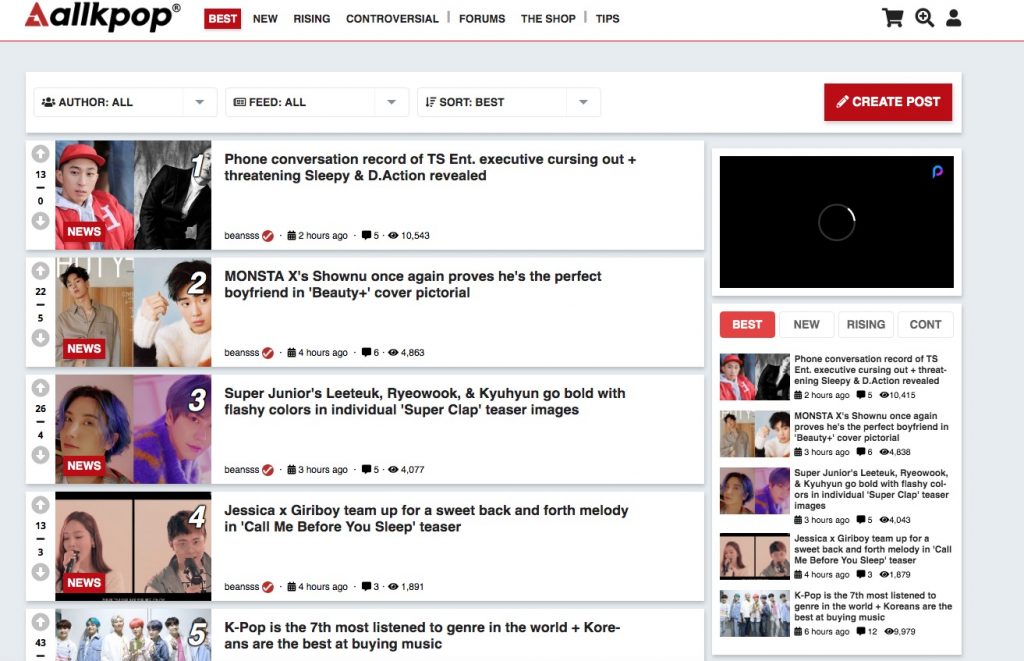Click the logo icon in the video player corner
1024x661 pixels.
[x=937, y=172]
